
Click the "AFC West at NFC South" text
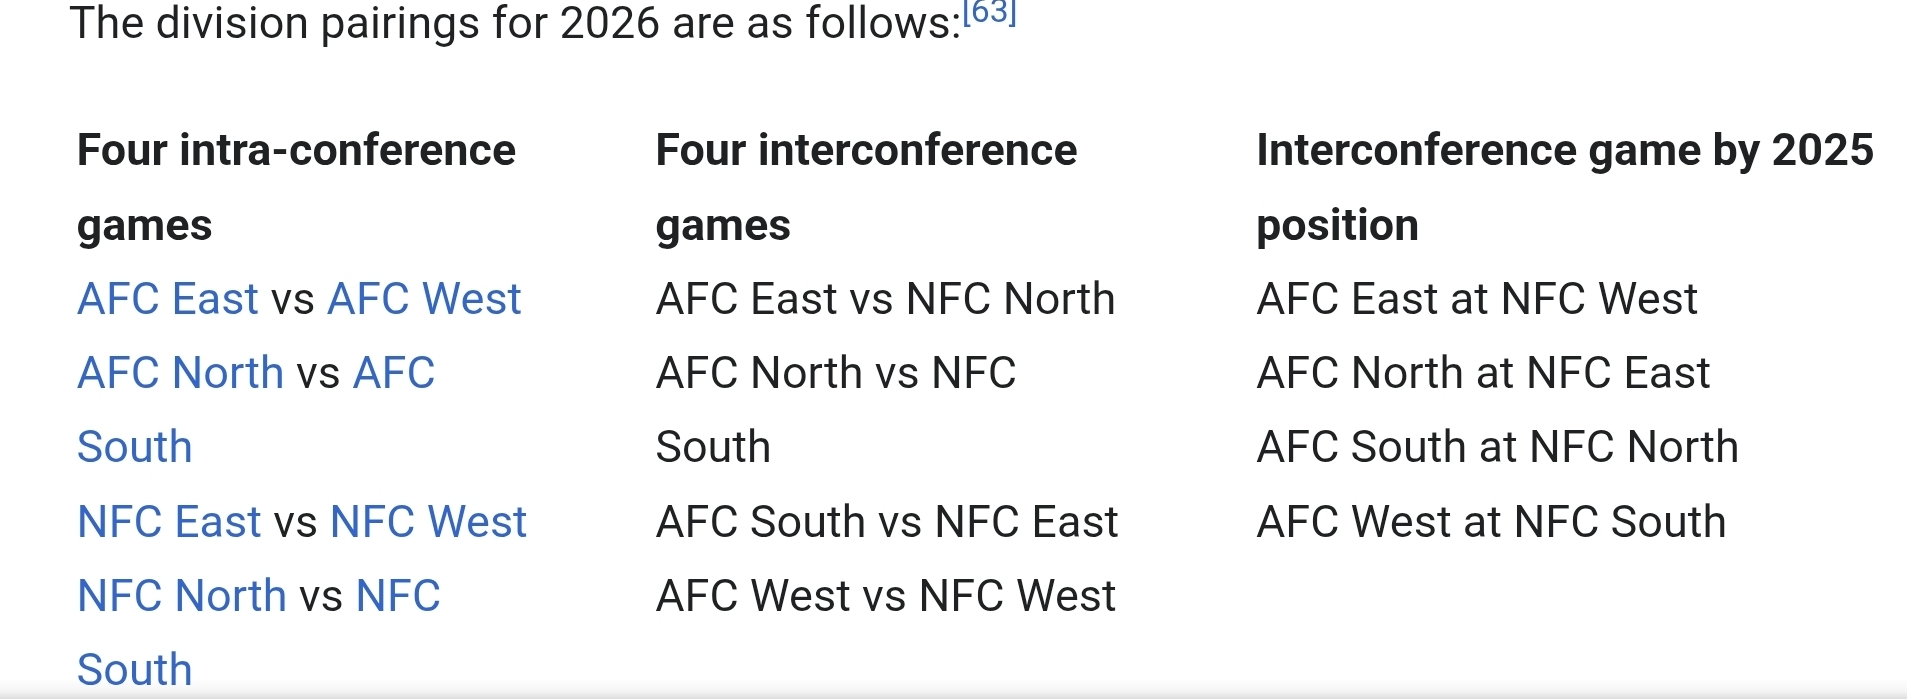coord(1491,522)
